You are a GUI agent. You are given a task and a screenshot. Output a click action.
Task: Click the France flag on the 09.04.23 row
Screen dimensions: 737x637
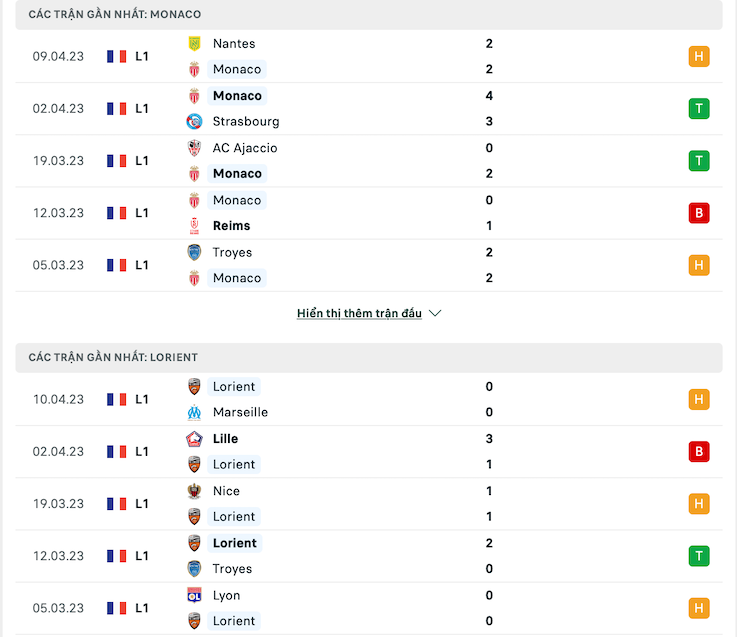click(x=117, y=56)
